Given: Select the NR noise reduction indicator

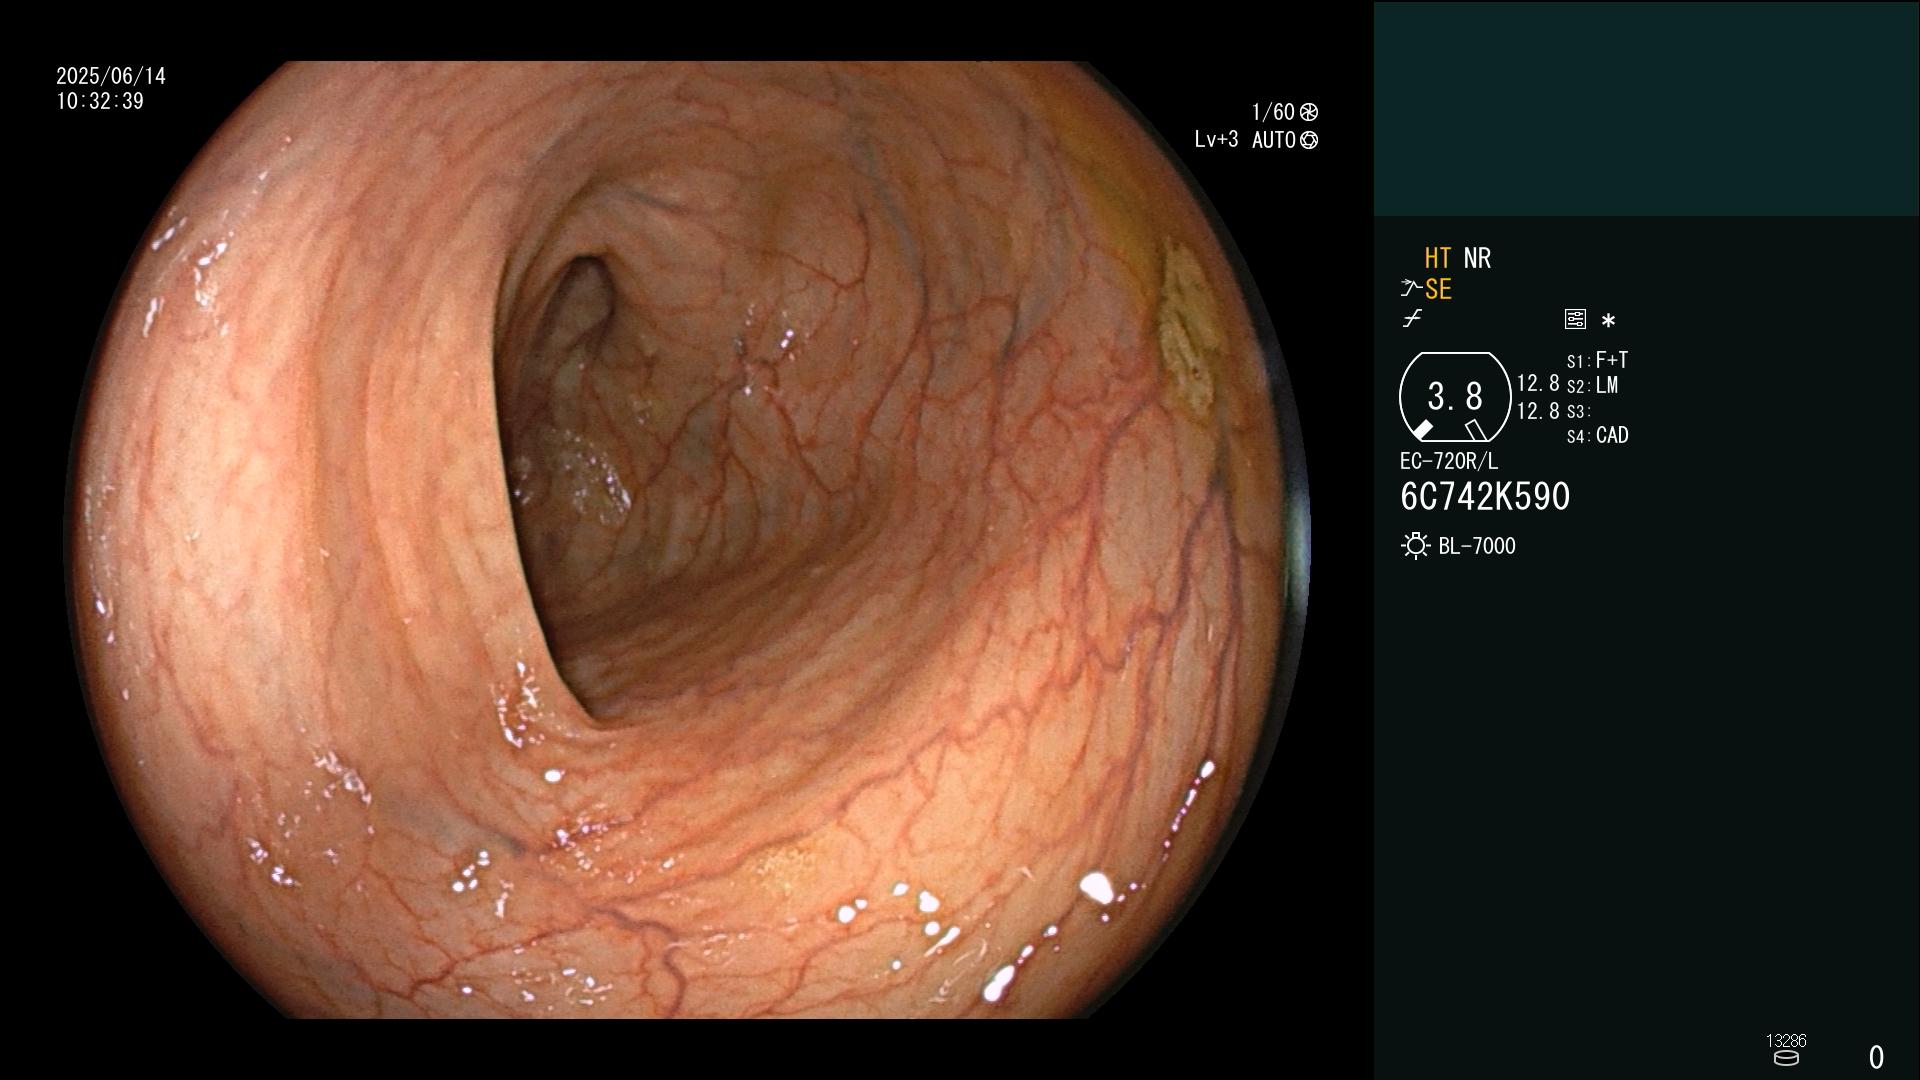Looking at the screenshot, I should point(1477,259).
